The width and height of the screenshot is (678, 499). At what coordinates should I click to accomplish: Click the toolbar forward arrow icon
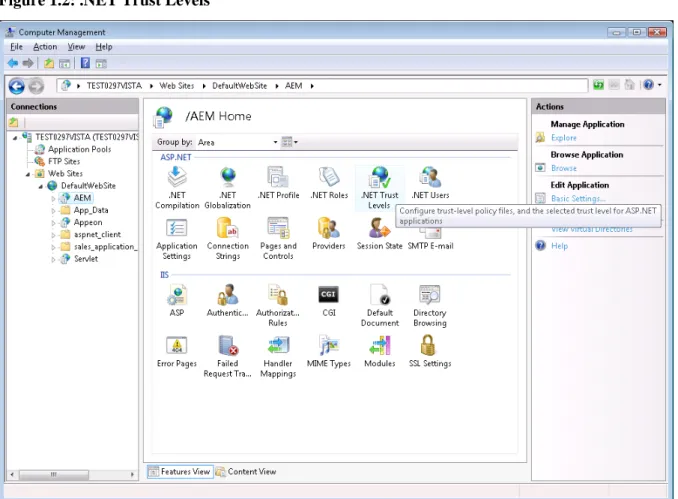tap(28, 63)
